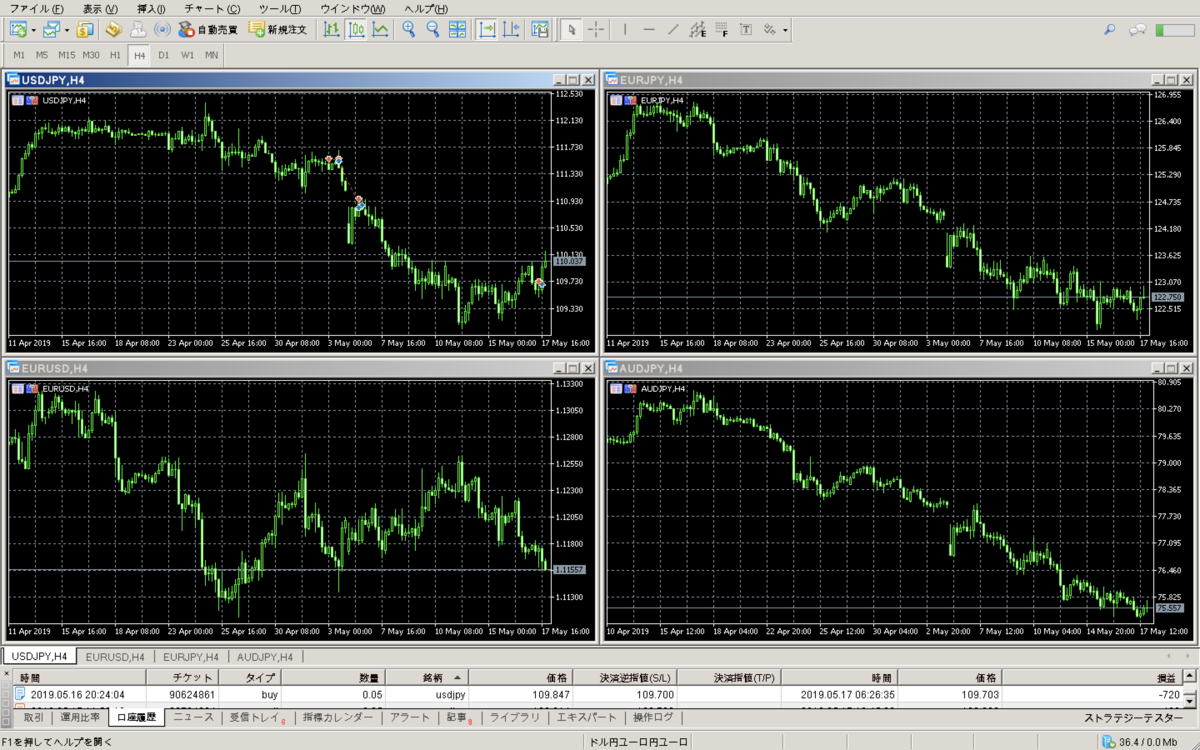The width and height of the screenshot is (1200, 750).
Task: Click the New Chart toolbar icon
Action: pyautogui.click(x=17, y=29)
